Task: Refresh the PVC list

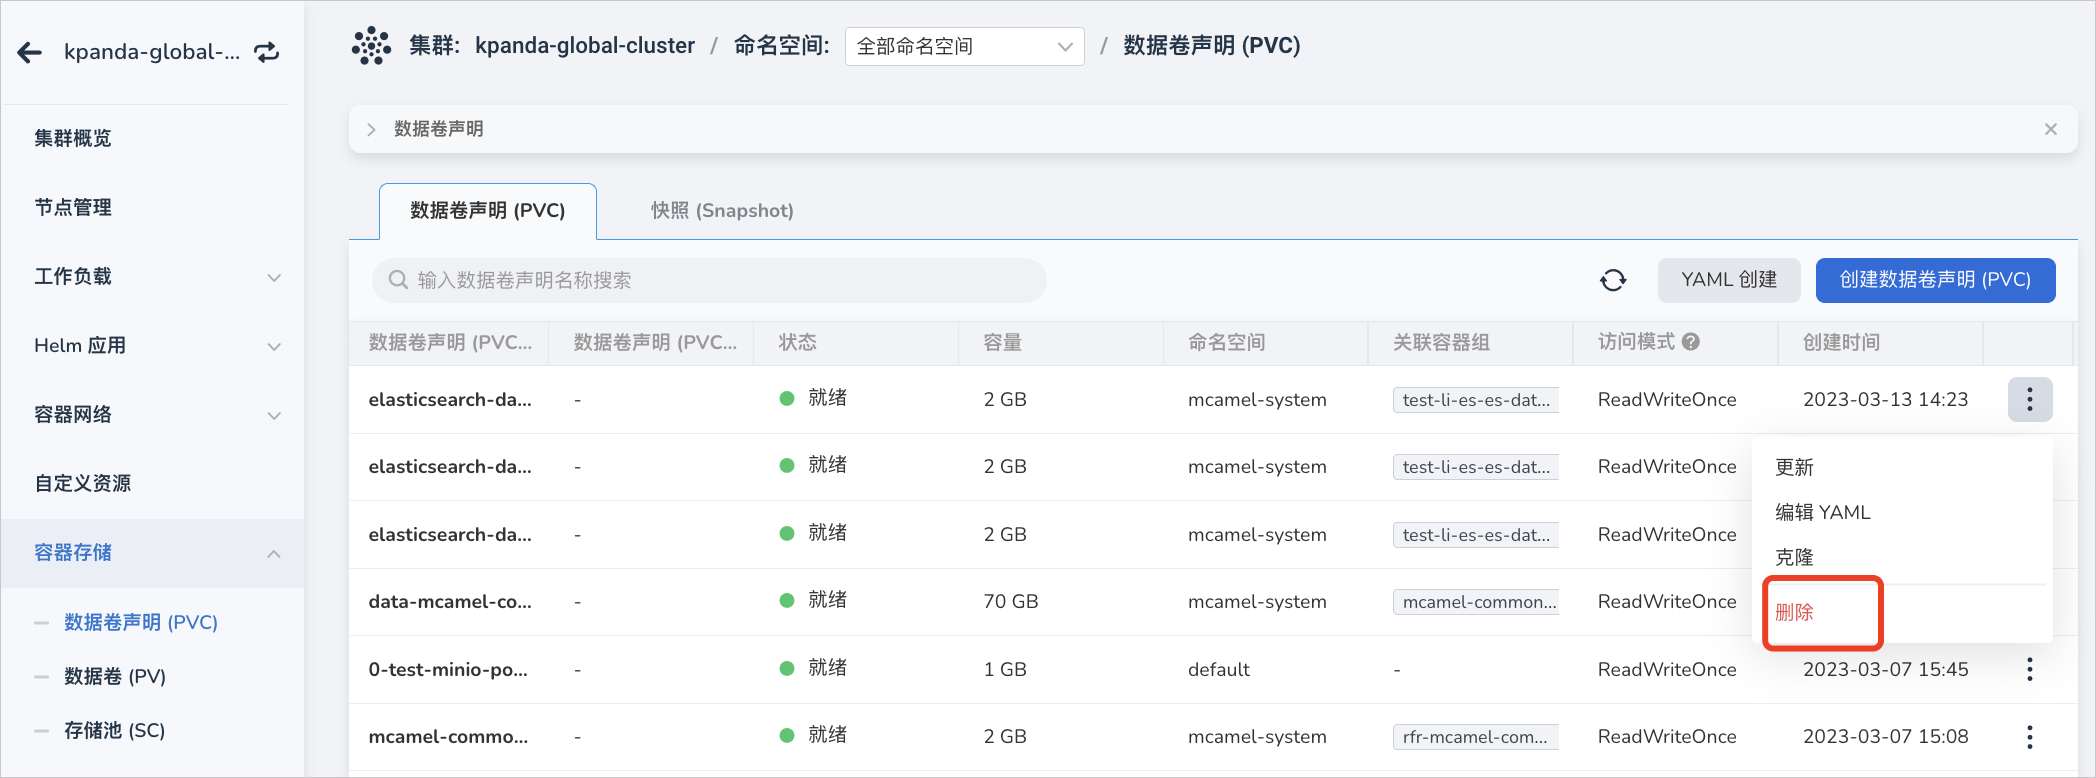Action: (x=1613, y=280)
